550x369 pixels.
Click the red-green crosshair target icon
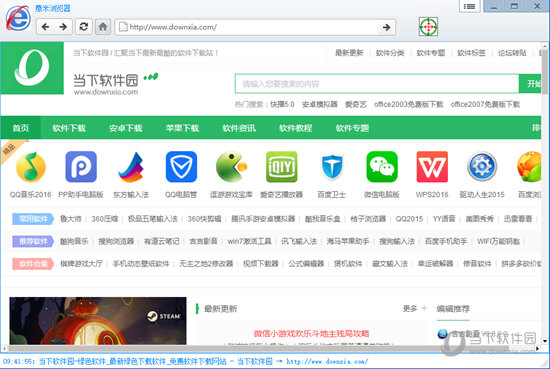point(428,27)
